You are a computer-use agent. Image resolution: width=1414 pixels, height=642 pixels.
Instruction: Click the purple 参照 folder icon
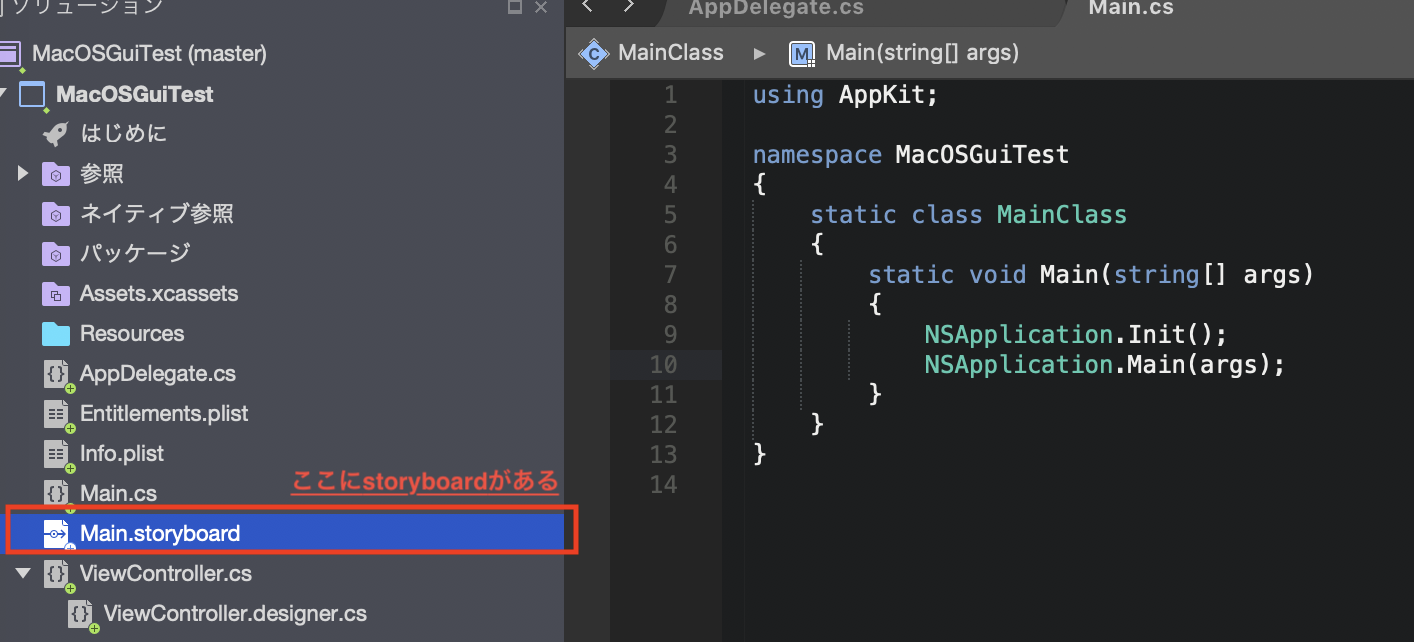pyautogui.click(x=56, y=174)
